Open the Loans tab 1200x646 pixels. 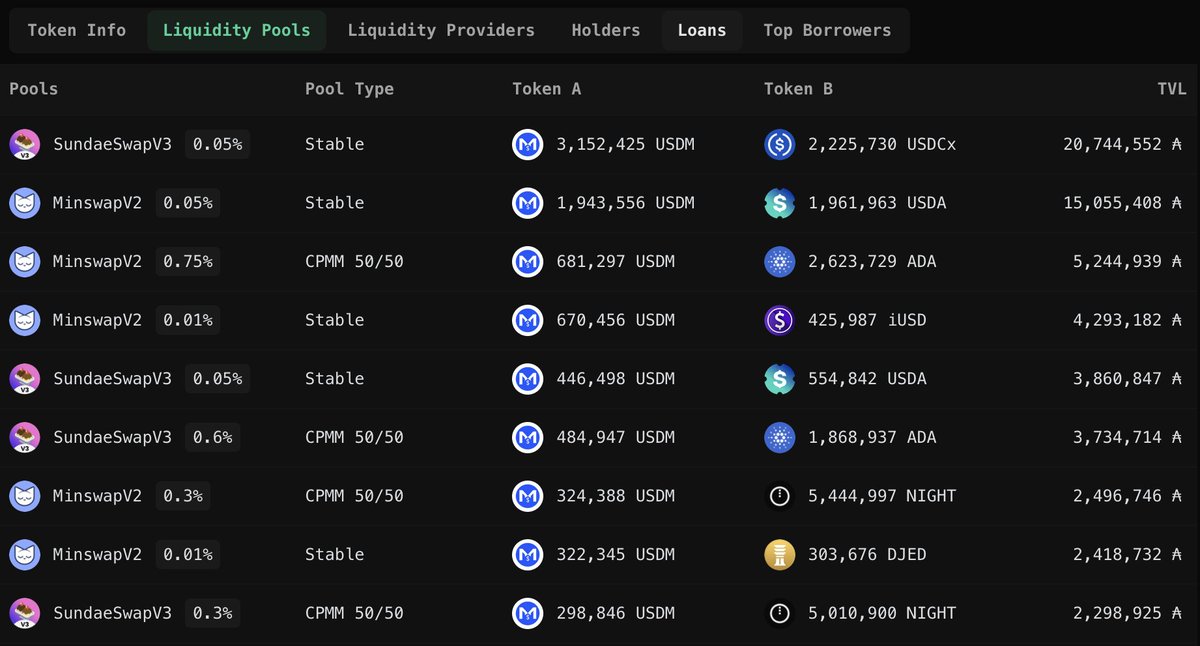point(702,30)
